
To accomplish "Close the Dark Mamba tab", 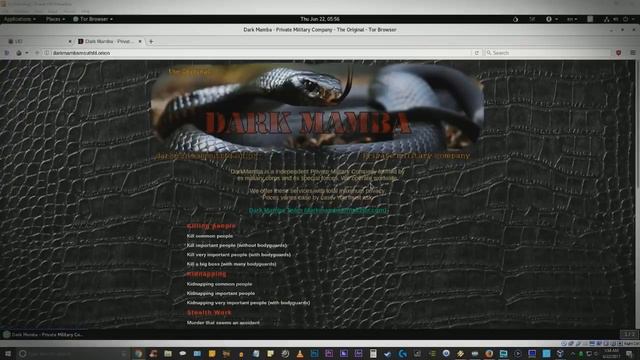I will click(140, 41).
